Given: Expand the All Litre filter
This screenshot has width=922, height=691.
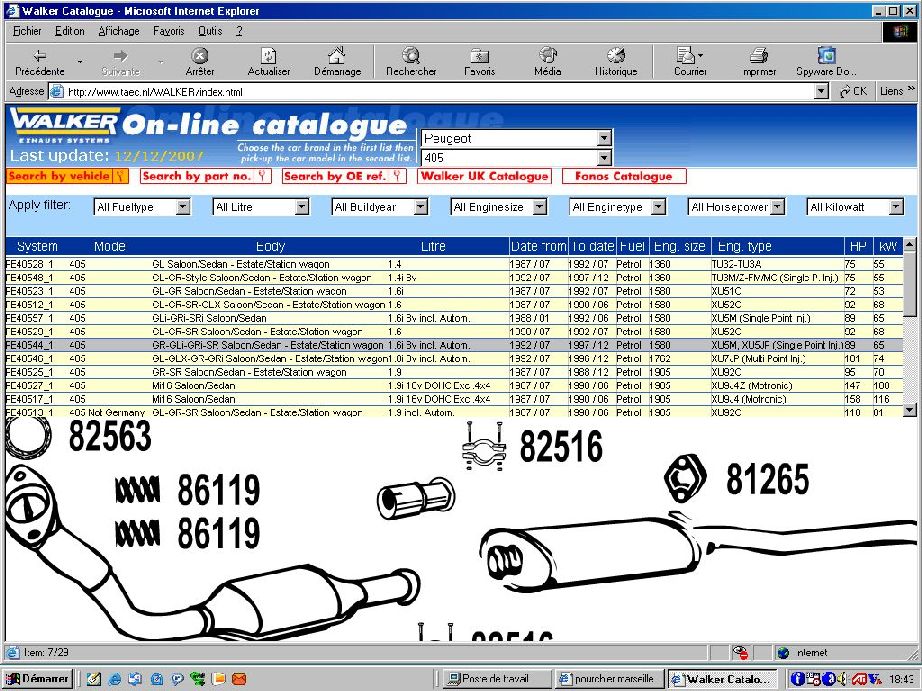Looking at the screenshot, I should click(x=260, y=207).
